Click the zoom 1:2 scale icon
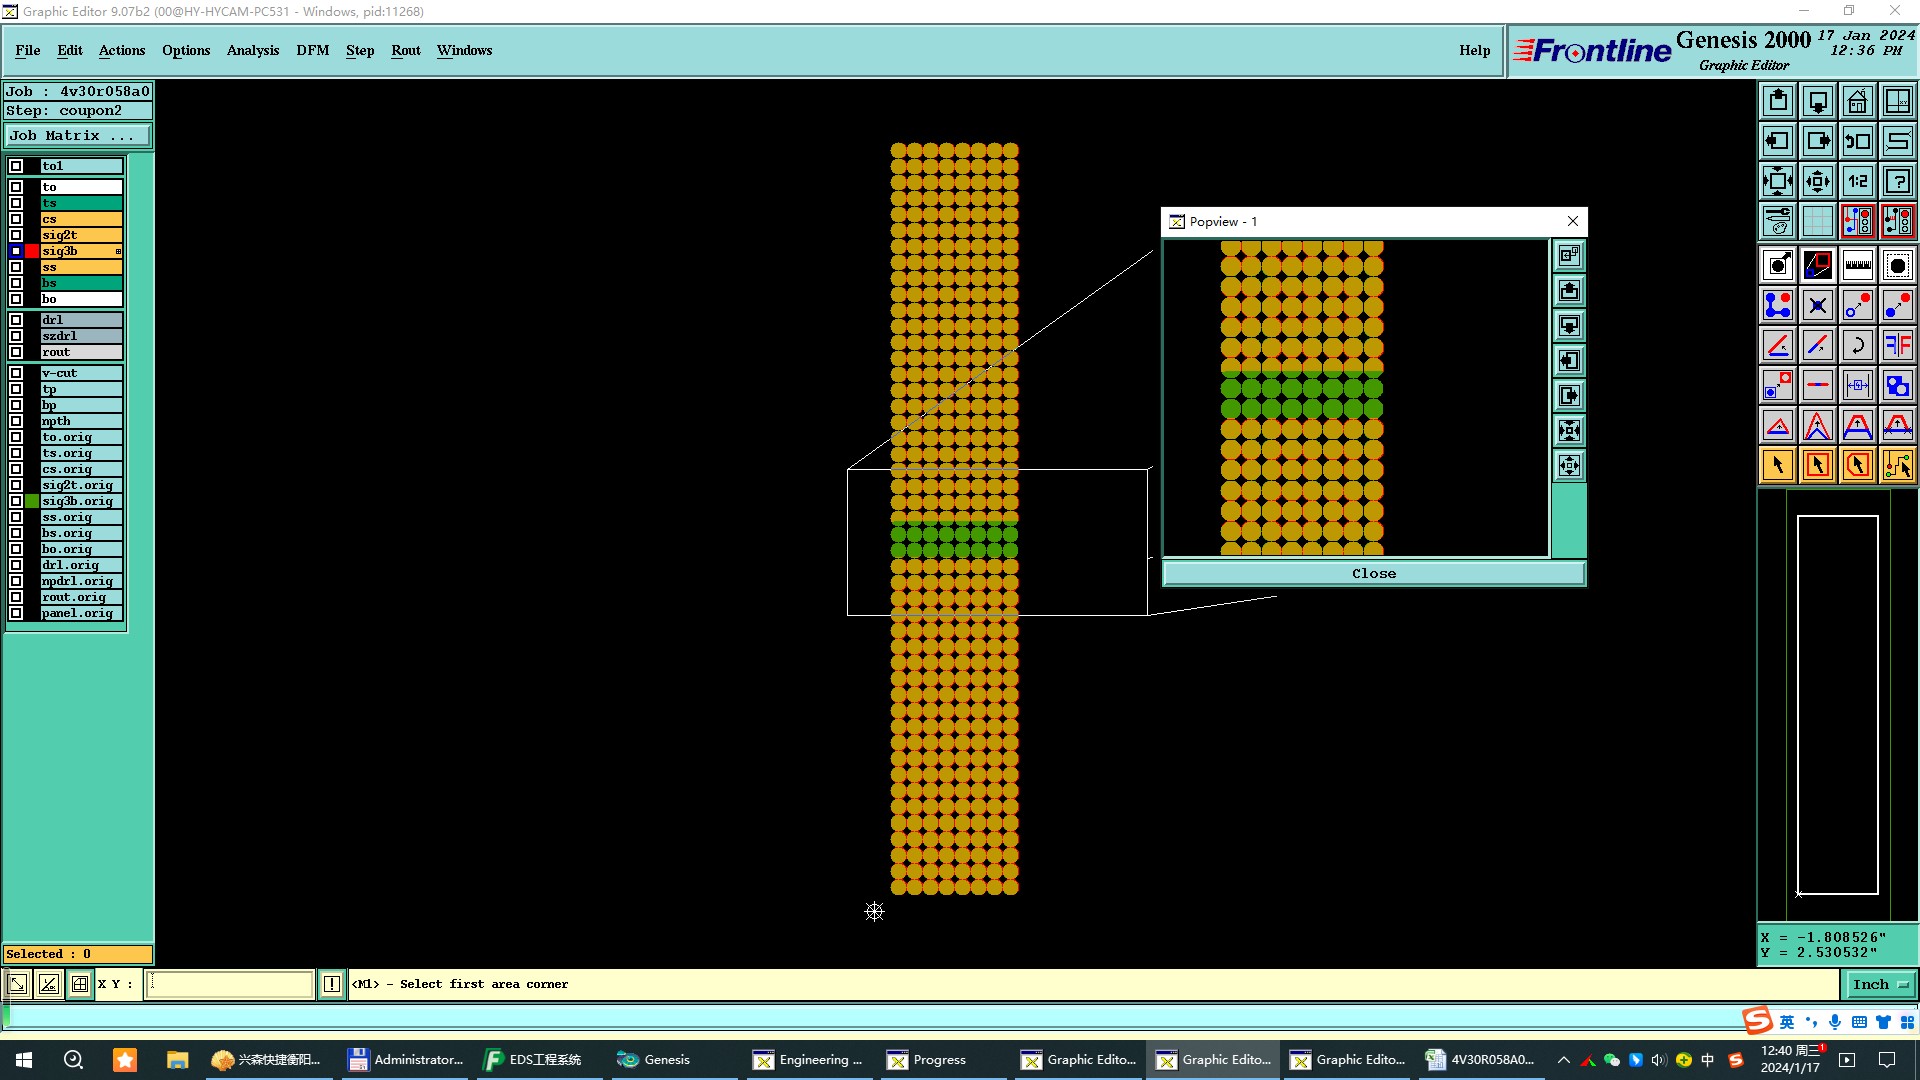 click(1857, 181)
